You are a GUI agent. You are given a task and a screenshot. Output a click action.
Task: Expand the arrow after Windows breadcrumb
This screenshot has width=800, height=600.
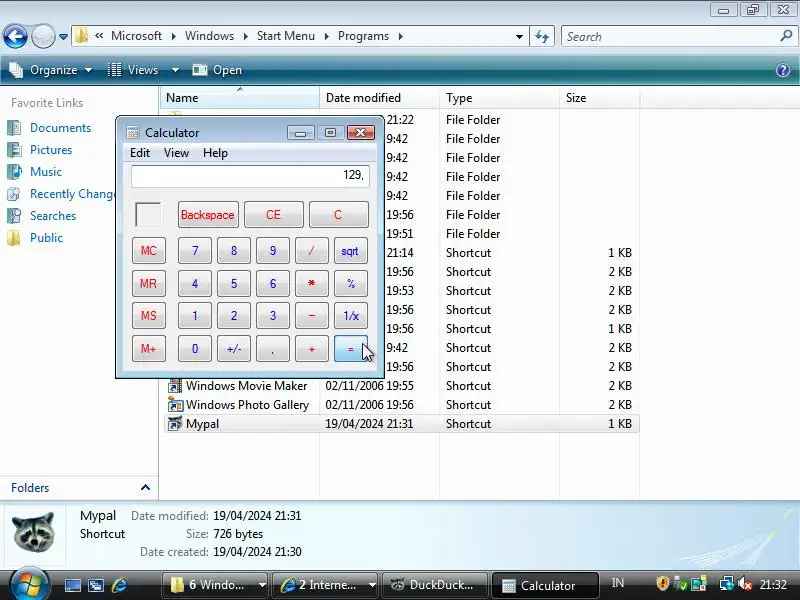[x=245, y=36]
